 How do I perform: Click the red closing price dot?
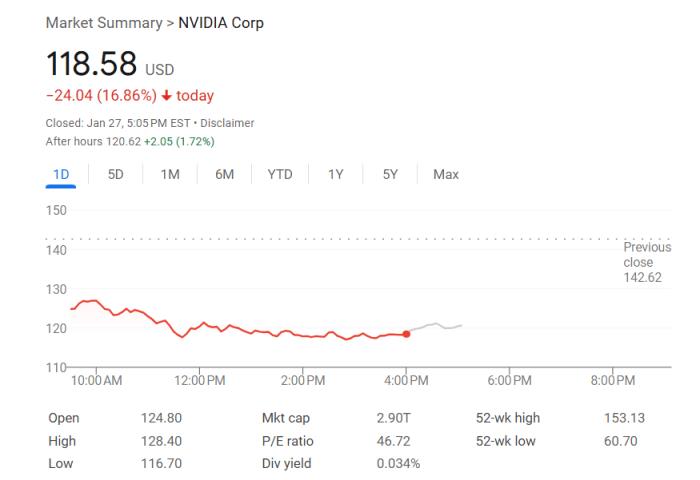(406, 334)
